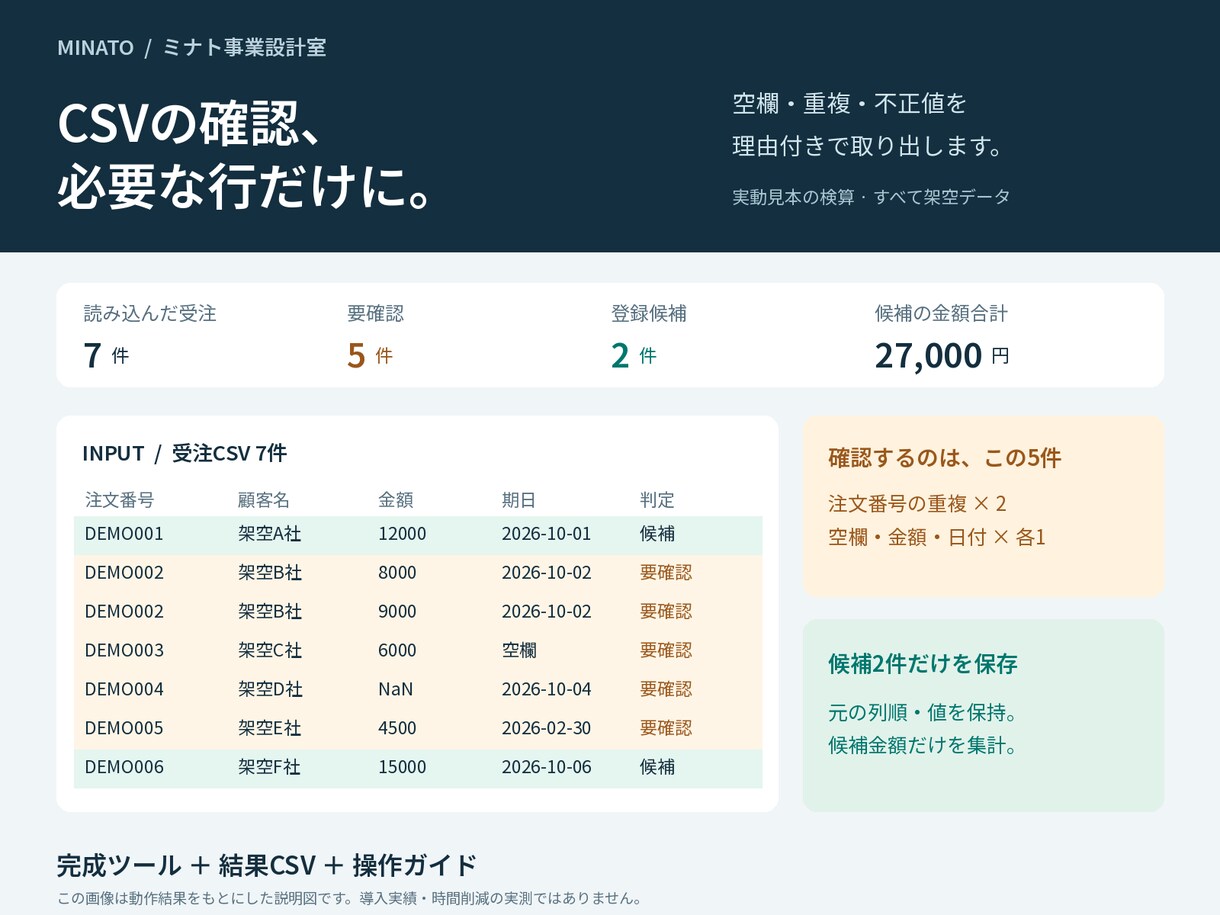1220x915 pixels.
Task: Click the '金額' column header
Action: [x=396, y=500]
